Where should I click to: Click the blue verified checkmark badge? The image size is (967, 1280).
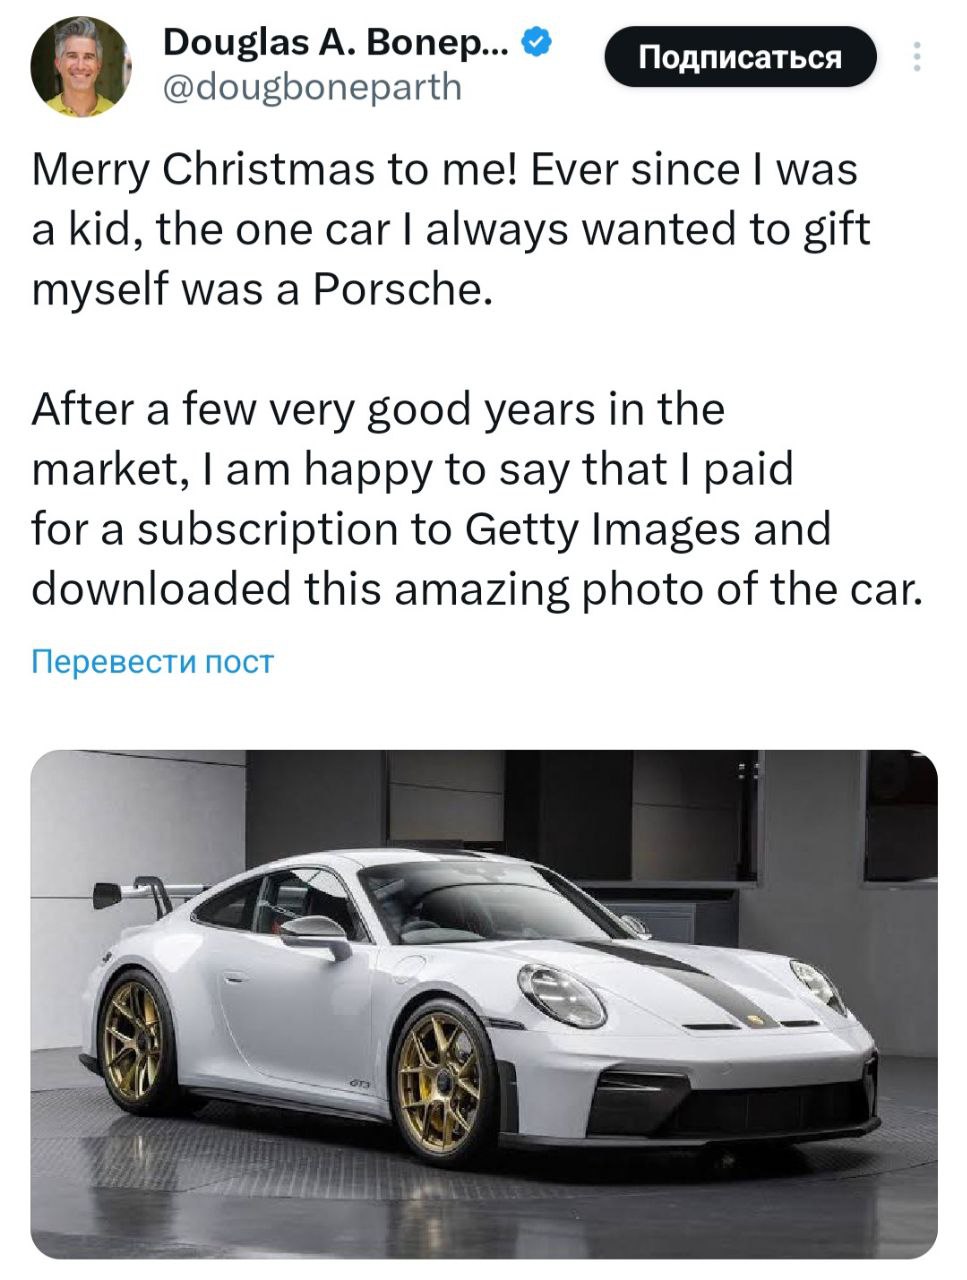pyautogui.click(x=536, y=42)
